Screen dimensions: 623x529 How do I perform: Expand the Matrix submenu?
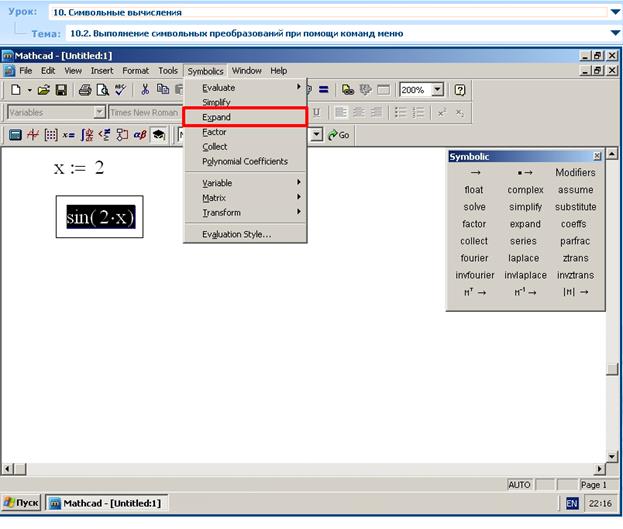[x=245, y=198]
